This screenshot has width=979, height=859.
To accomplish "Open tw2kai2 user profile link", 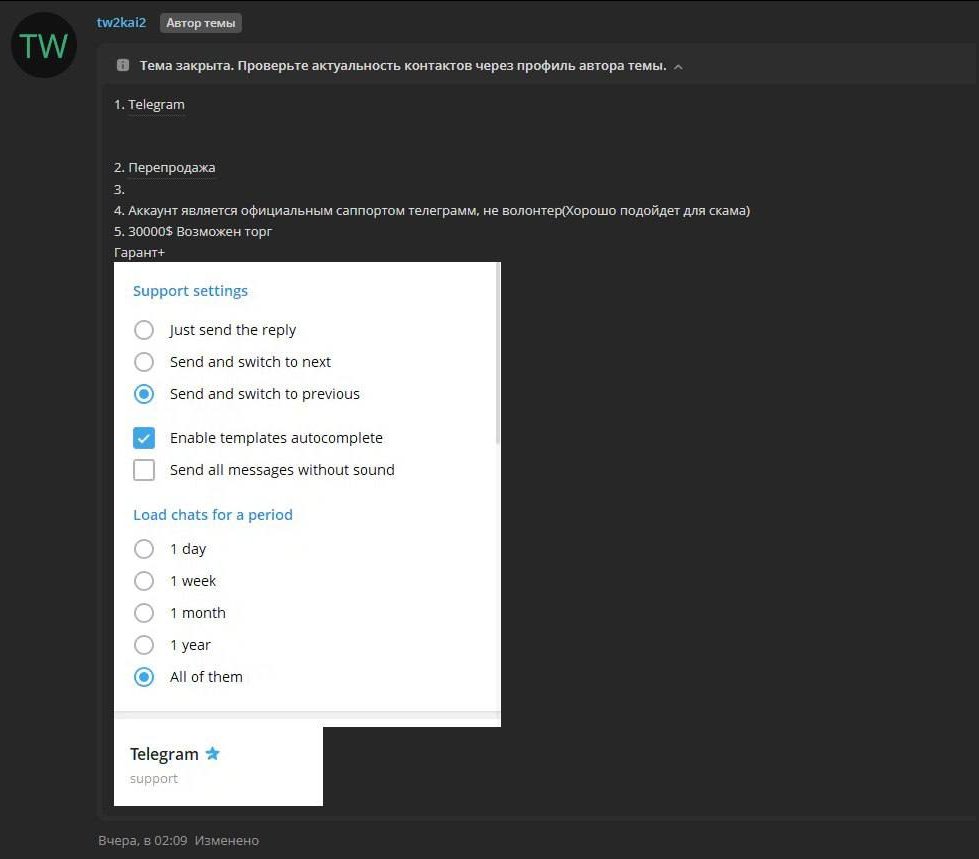I will tap(121, 22).
